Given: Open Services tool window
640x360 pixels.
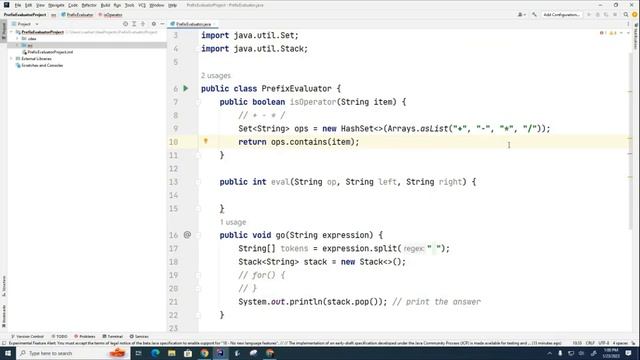Looking at the screenshot, I should [139, 337].
